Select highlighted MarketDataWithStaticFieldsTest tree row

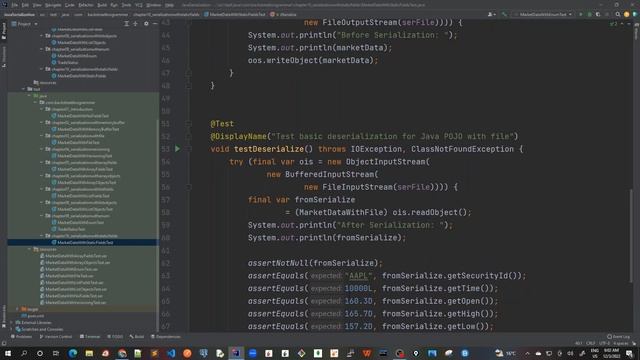click(82, 242)
